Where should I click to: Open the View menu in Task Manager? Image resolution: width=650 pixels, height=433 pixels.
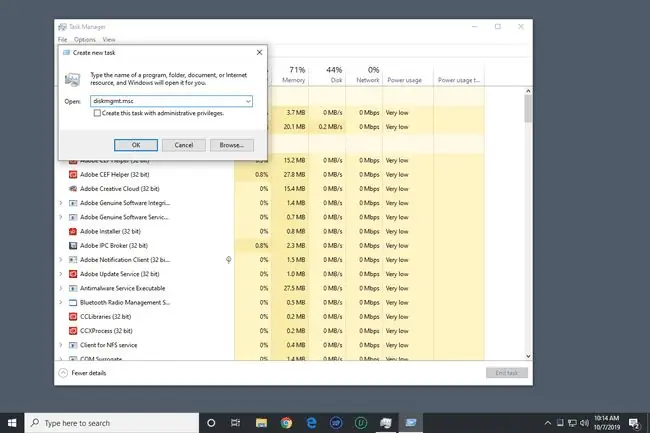109,39
